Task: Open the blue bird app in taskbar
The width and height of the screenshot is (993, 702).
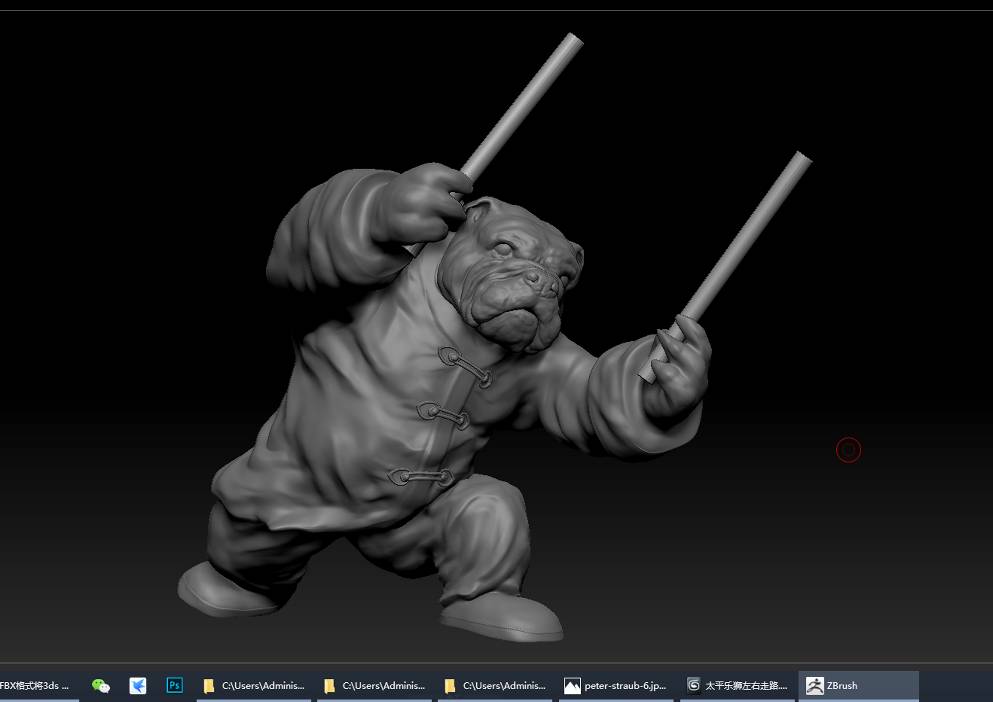Action: click(x=137, y=686)
